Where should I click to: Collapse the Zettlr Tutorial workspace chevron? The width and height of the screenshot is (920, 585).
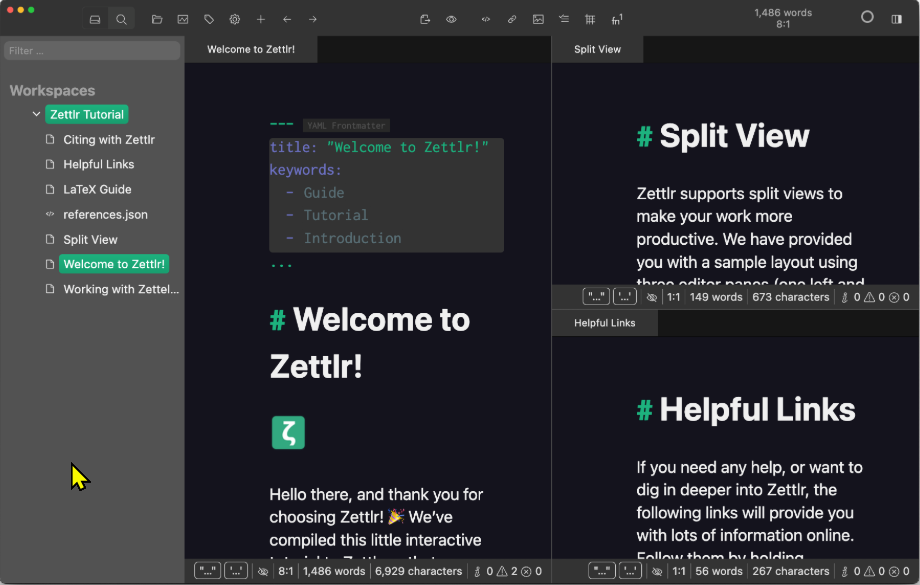[36, 114]
